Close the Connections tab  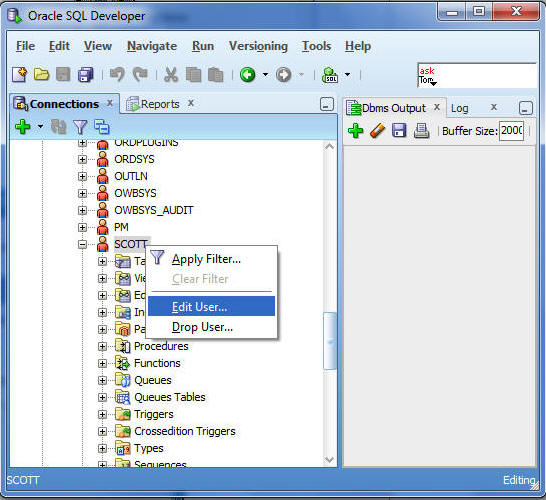(110, 103)
